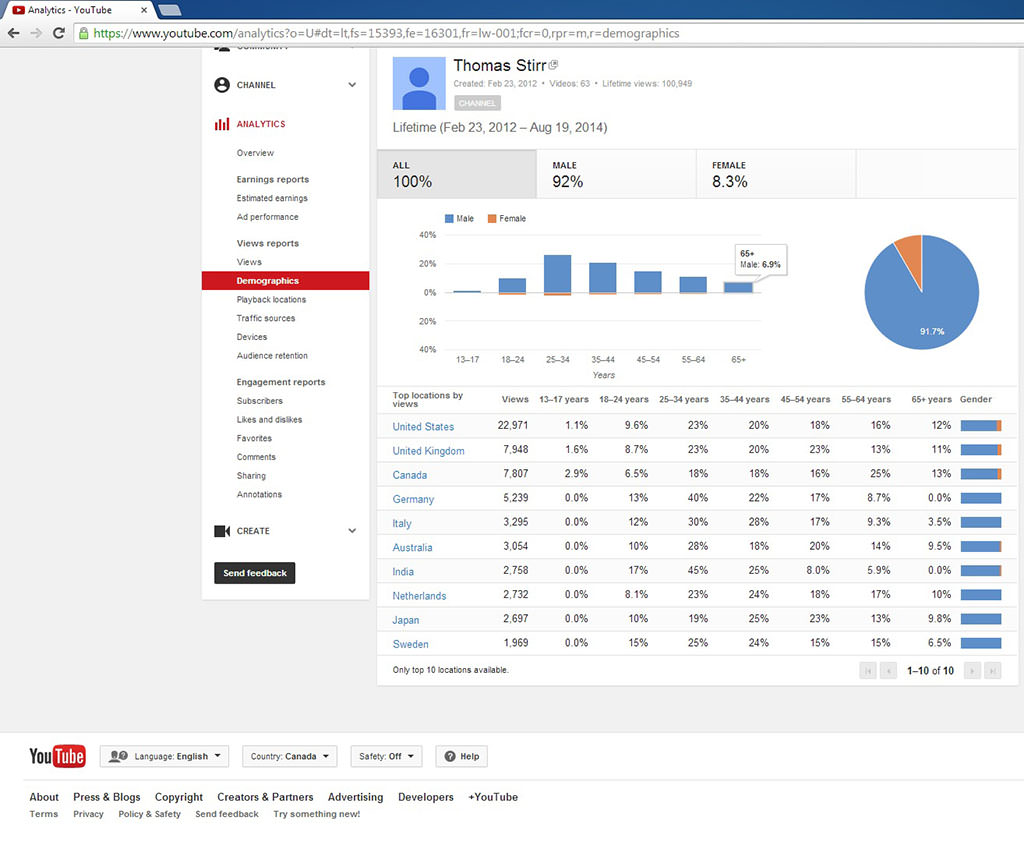Jump to the last page of locations
1024x842 pixels.
992,671
